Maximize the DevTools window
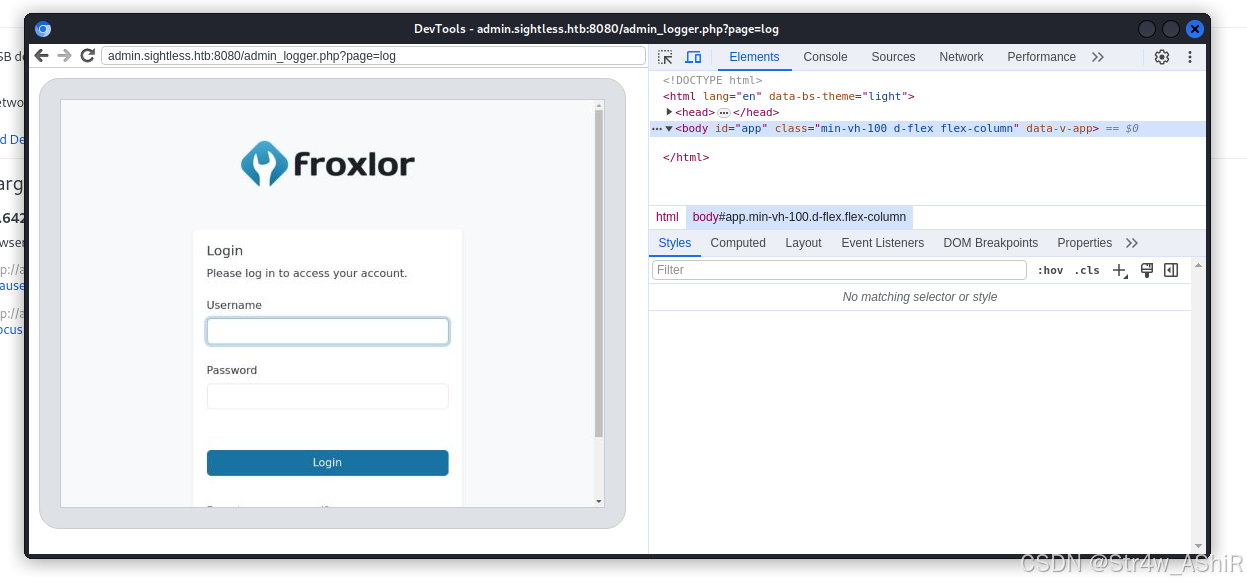This screenshot has height=583, width=1247. [x=1170, y=29]
